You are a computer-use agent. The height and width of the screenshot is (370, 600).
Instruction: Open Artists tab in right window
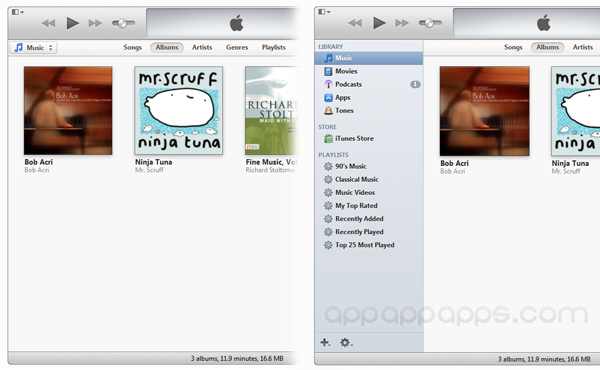(583, 47)
